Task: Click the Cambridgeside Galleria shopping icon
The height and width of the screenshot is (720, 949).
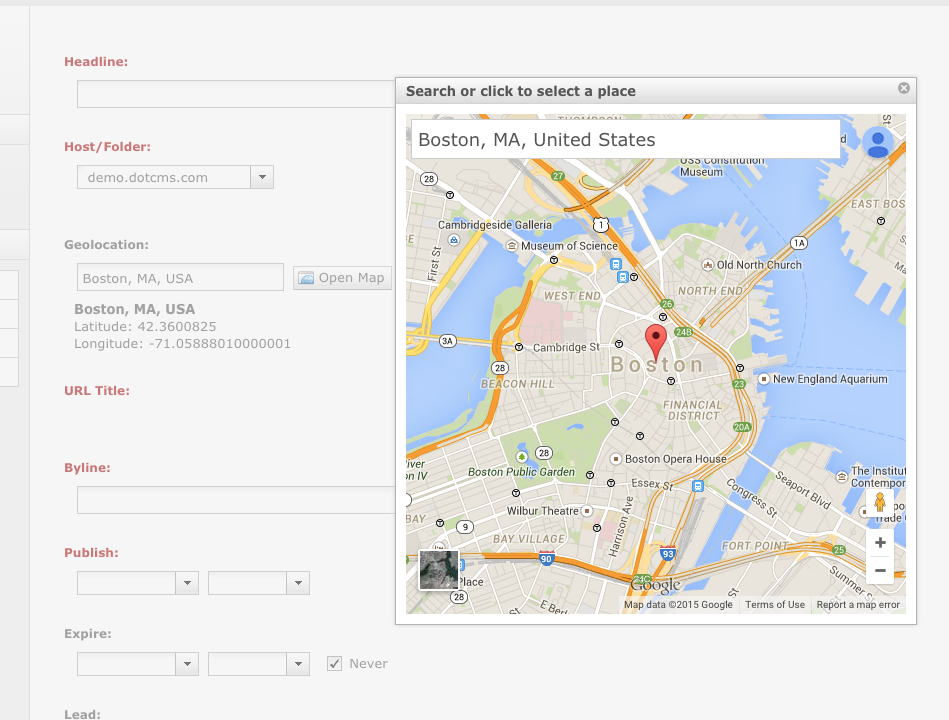Action: tap(453, 240)
